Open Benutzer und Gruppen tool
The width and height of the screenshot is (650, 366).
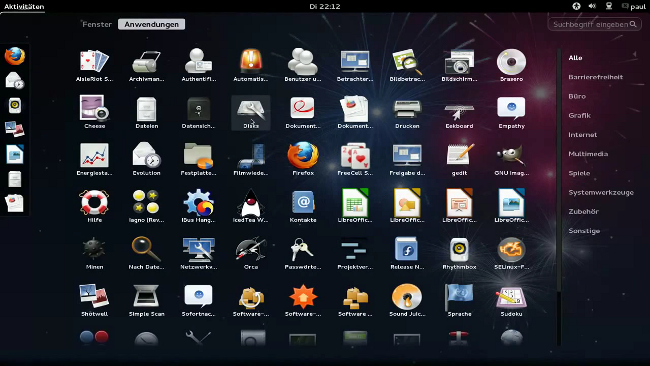[303, 65]
